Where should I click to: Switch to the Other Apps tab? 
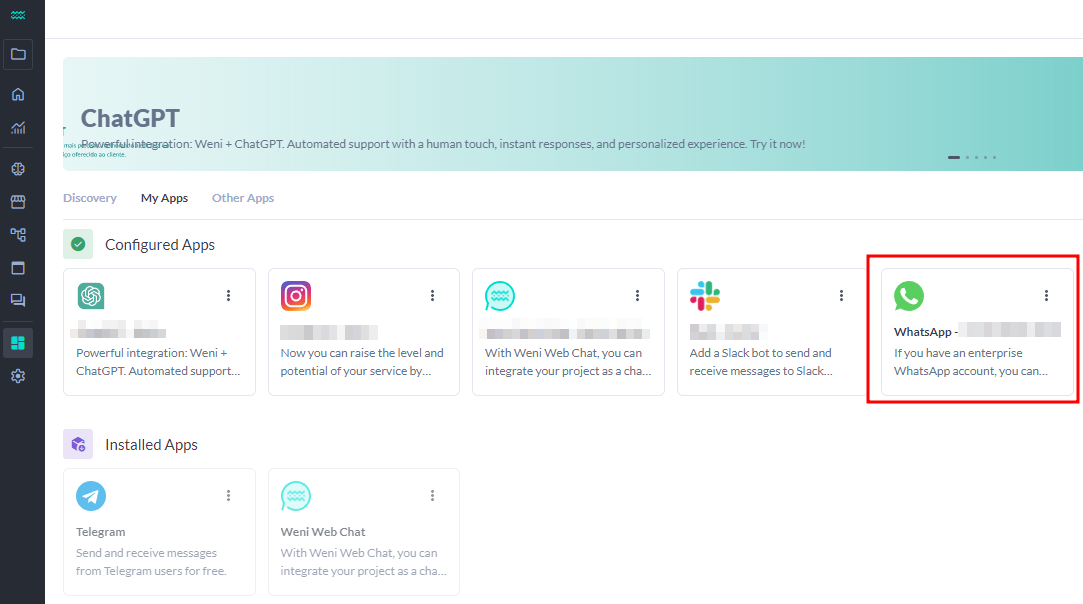[x=242, y=197]
